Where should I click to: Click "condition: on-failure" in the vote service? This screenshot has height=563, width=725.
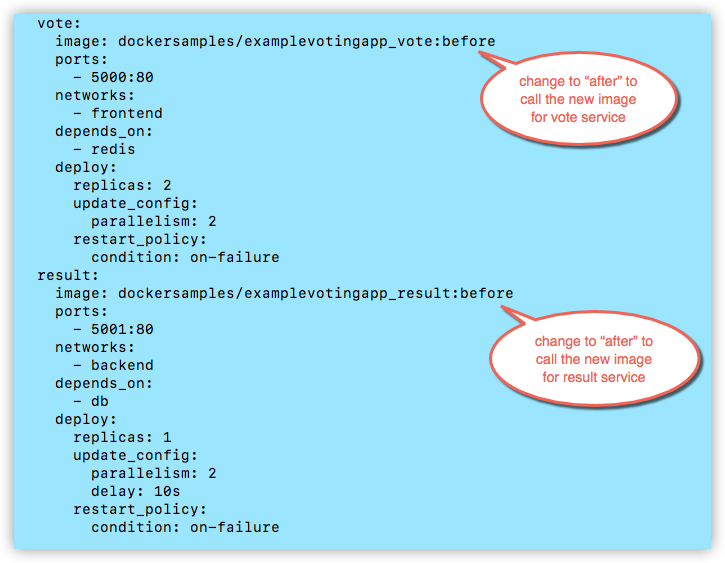(x=185, y=257)
